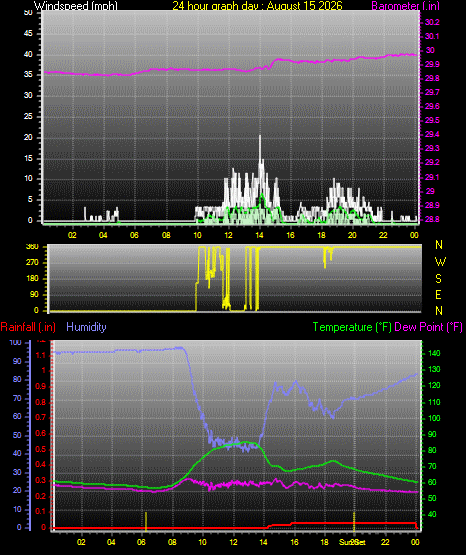Click the Humidity legend label
The height and width of the screenshot is (555, 466).
[x=86, y=327]
